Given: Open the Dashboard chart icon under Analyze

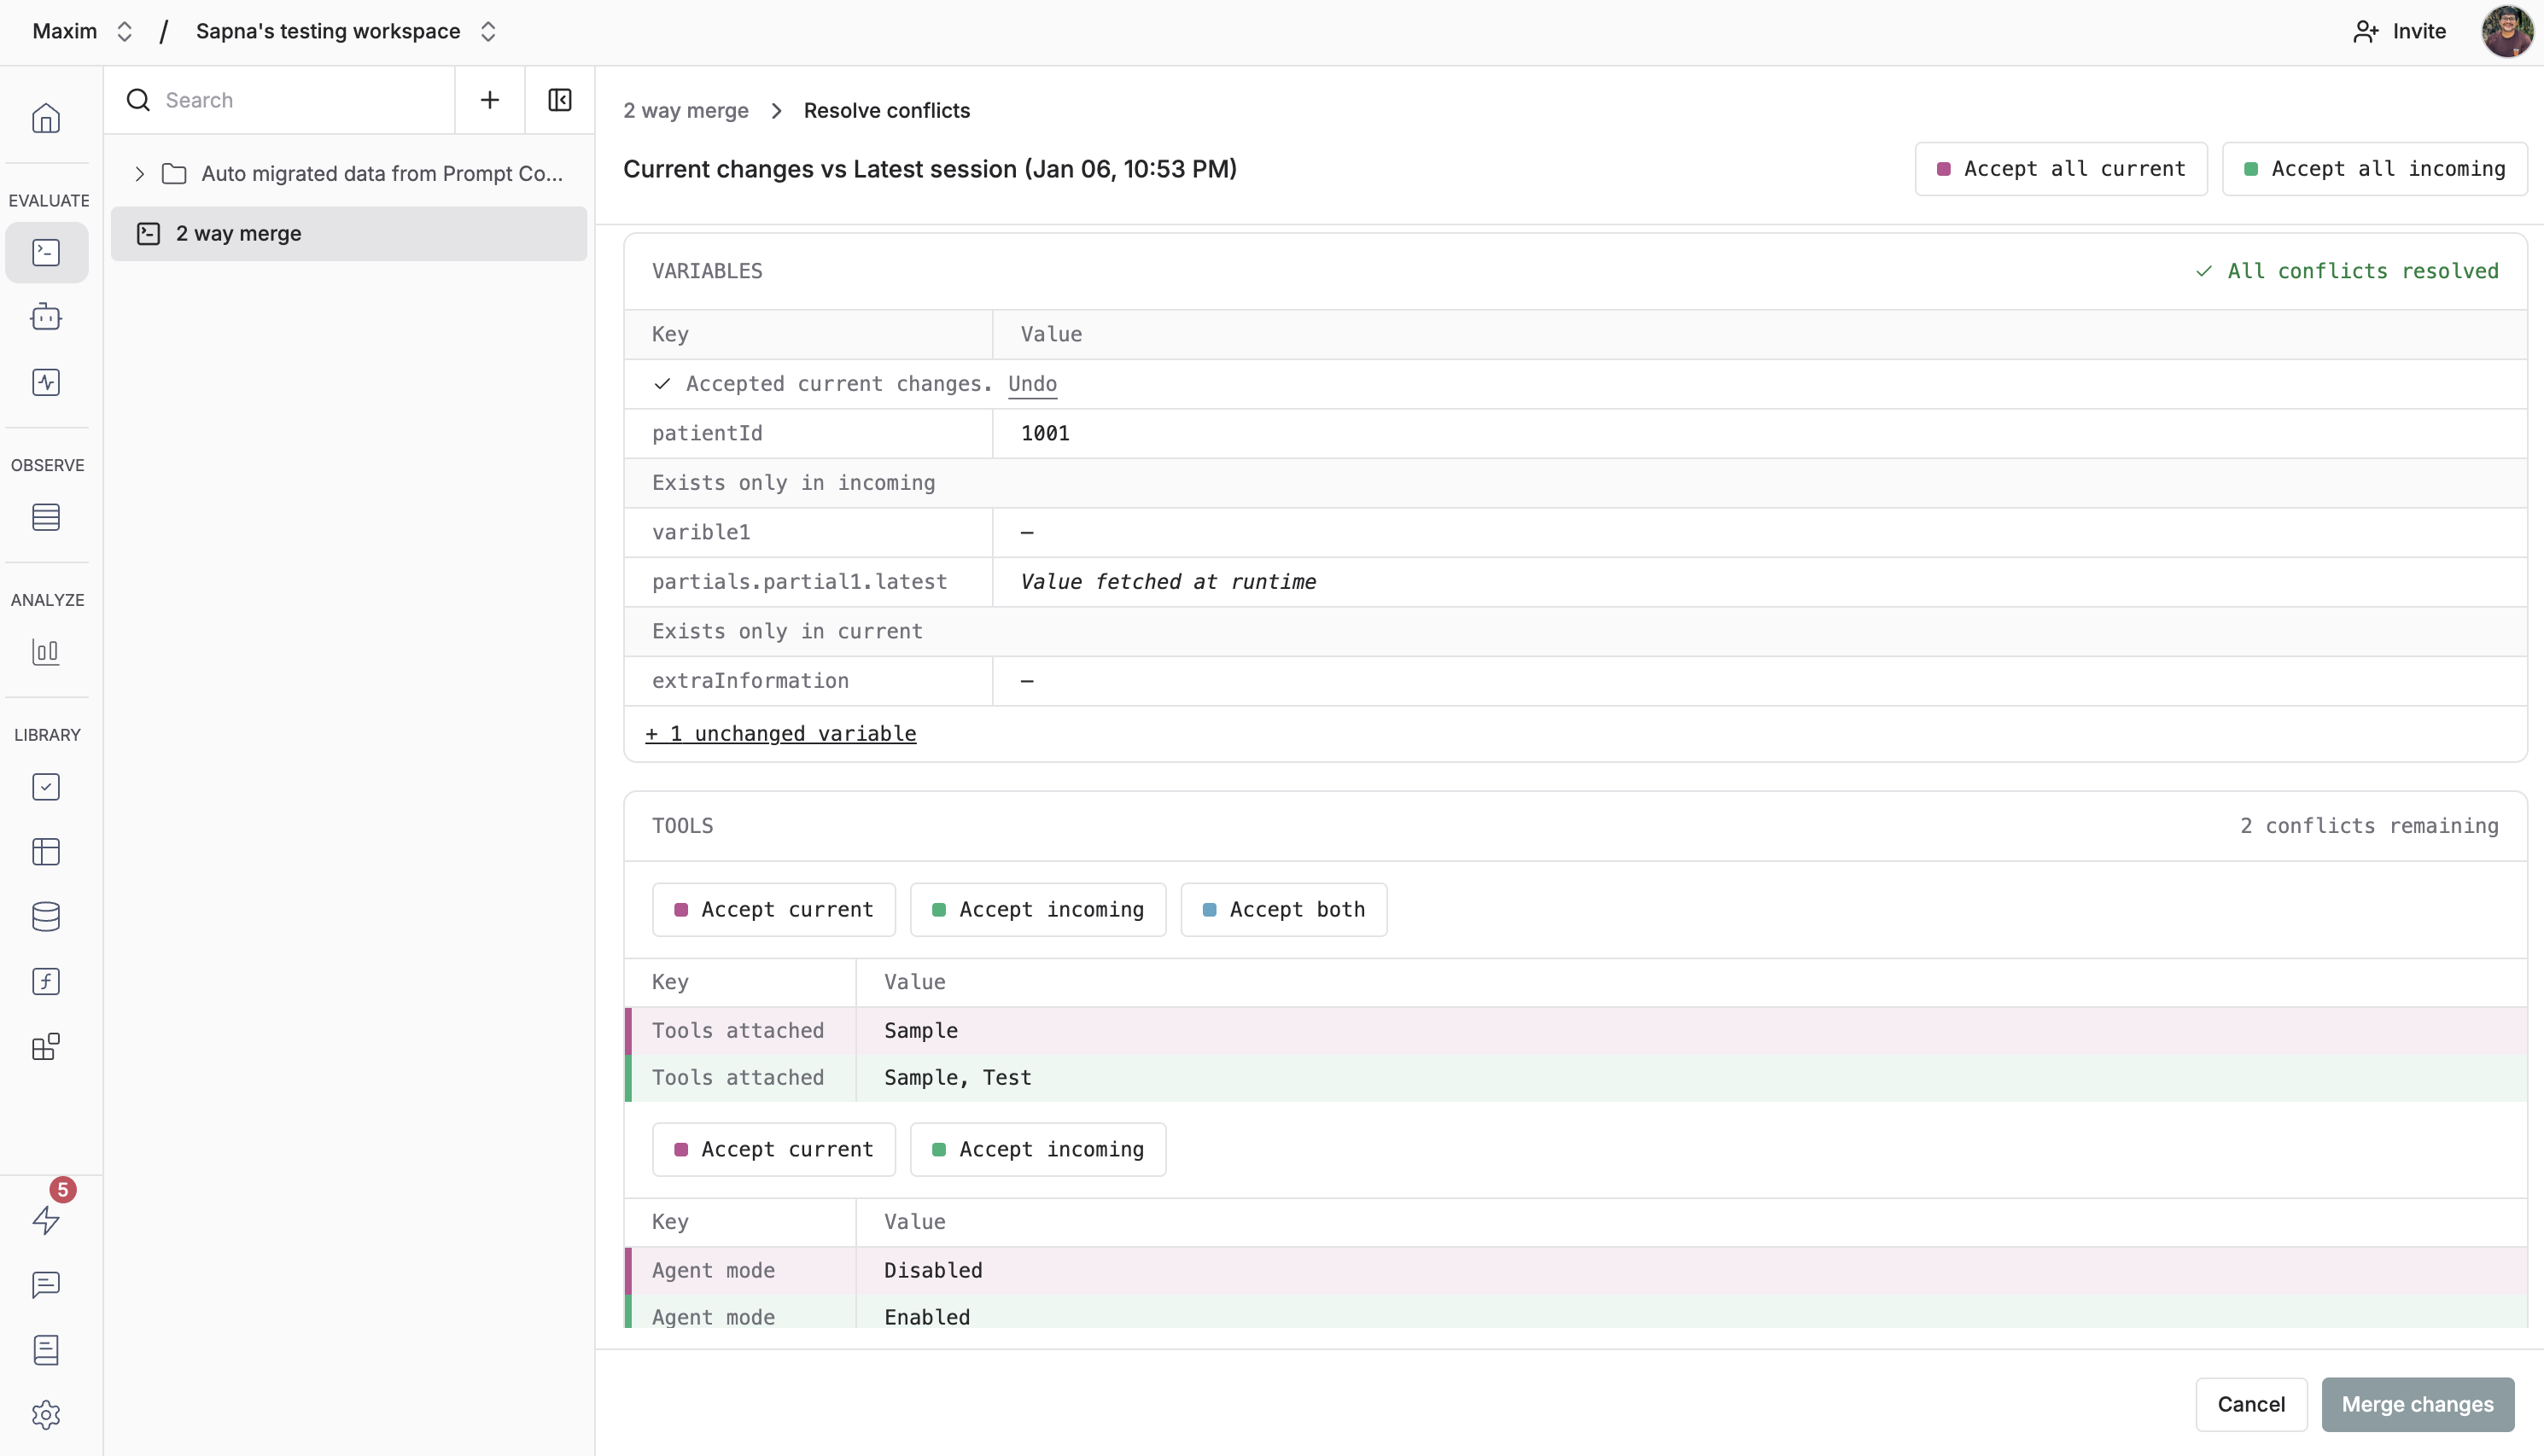Looking at the screenshot, I should coord(46,652).
